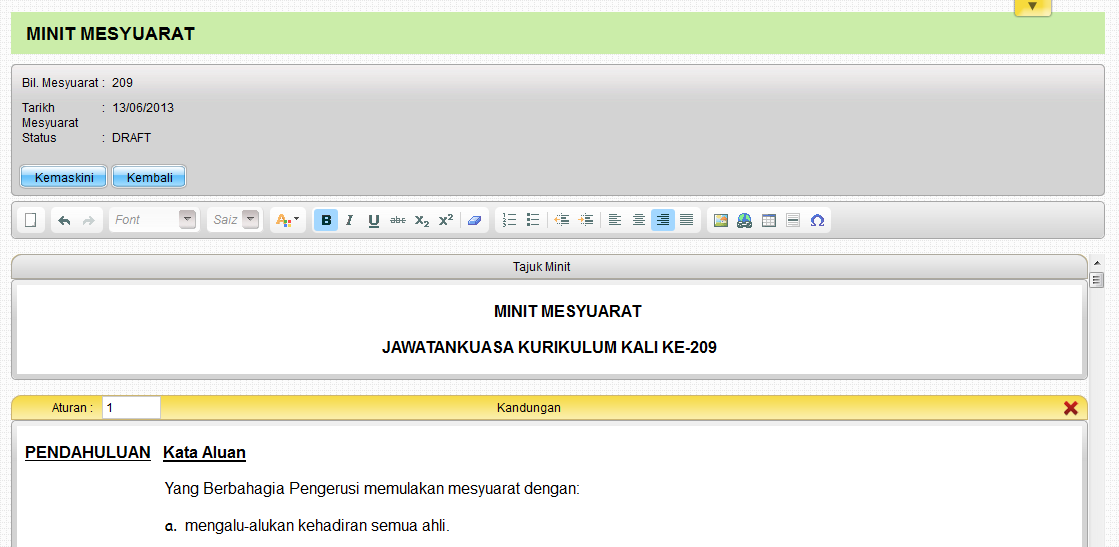Click the vertical scrollbar thumb
The image size is (1119, 547).
tap(1098, 279)
